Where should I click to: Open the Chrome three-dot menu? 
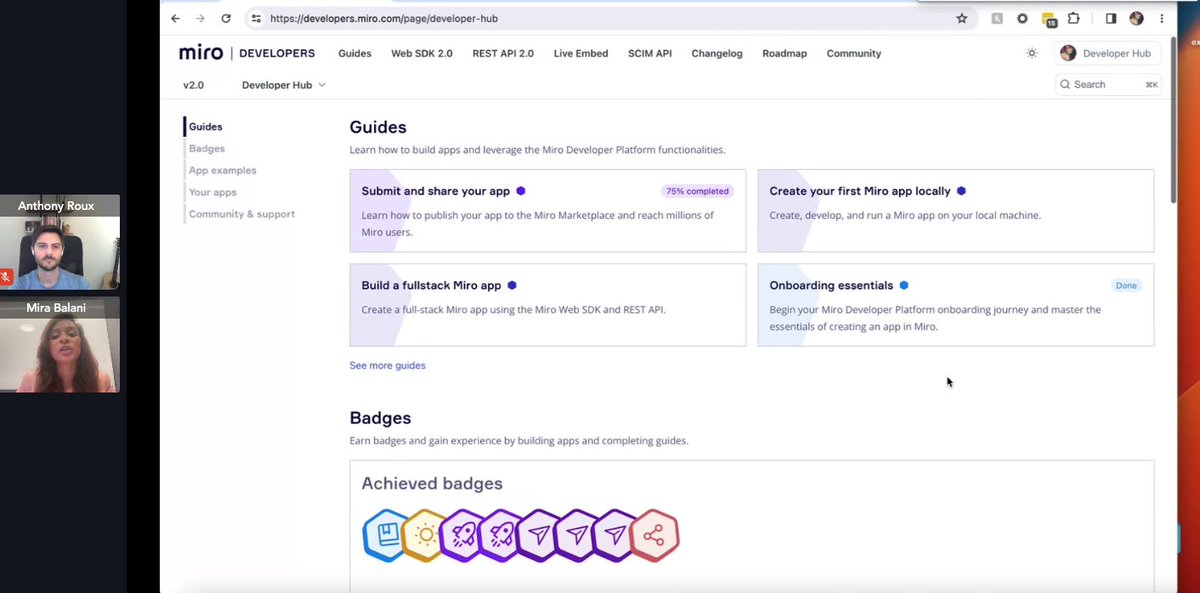(1161, 17)
